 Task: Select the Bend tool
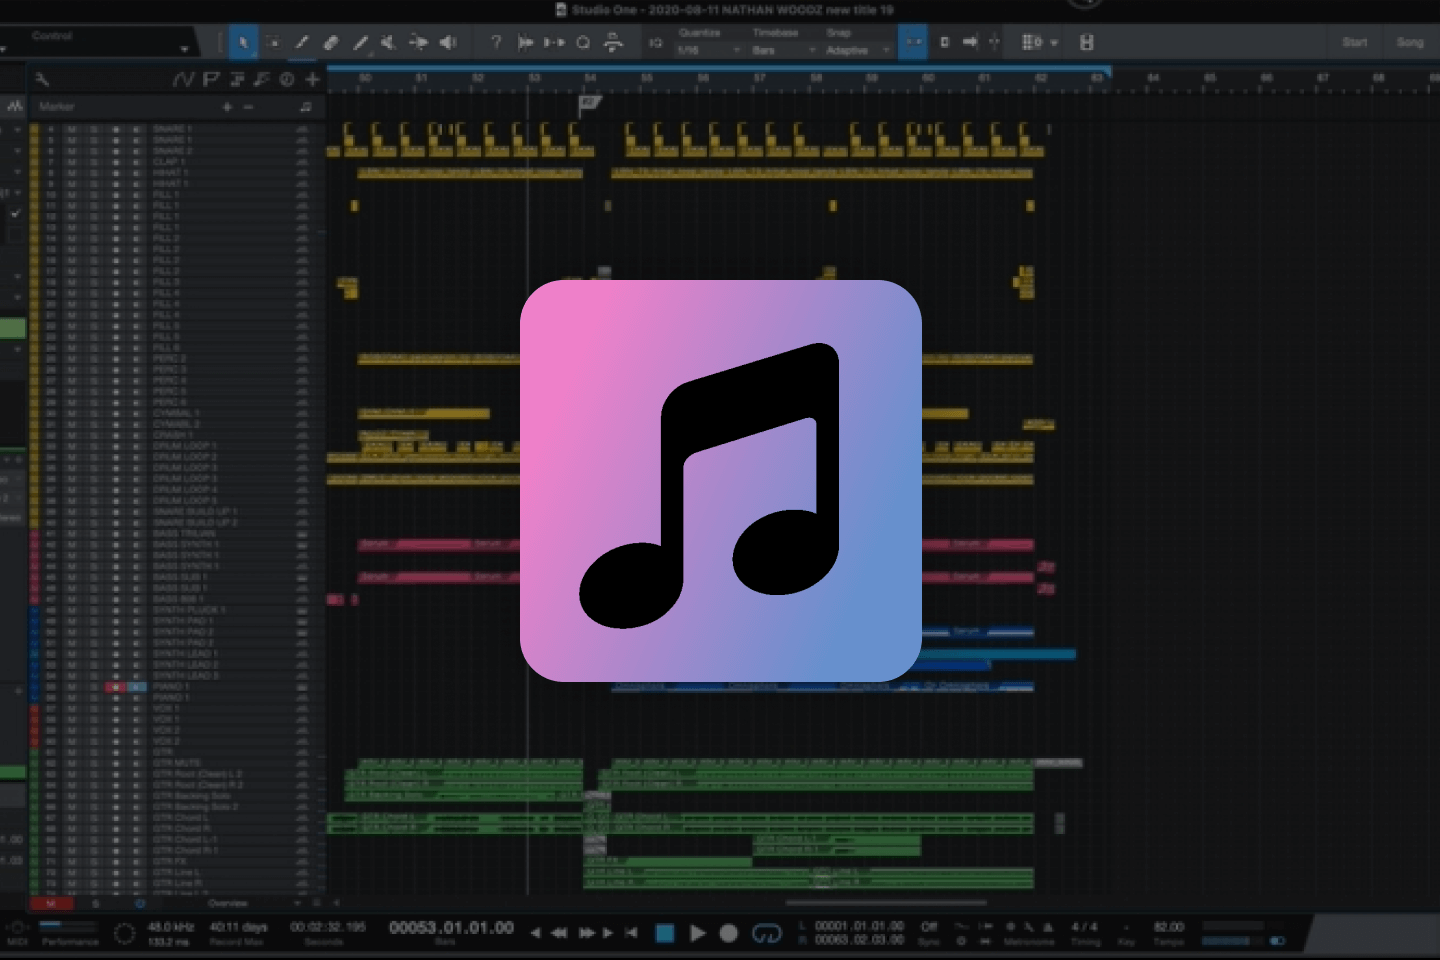(x=418, y=43)
